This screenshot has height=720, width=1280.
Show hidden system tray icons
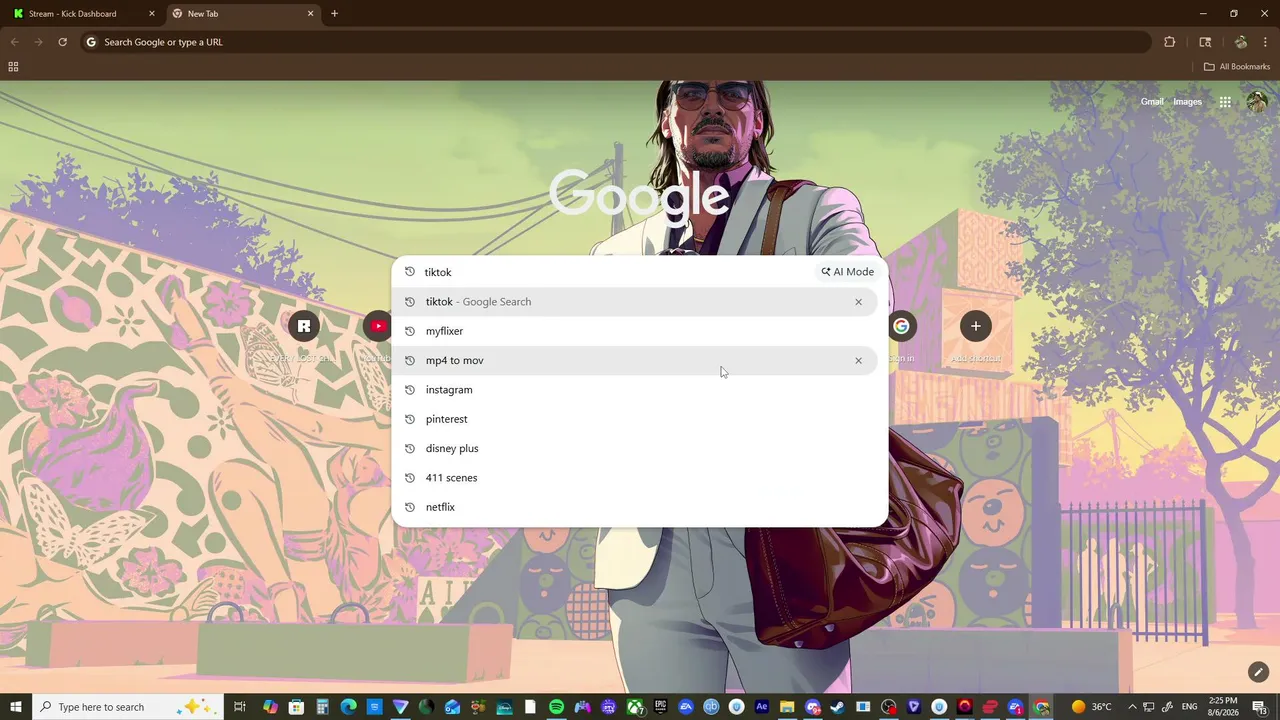pyautogui.click(x=1132, y=707)
